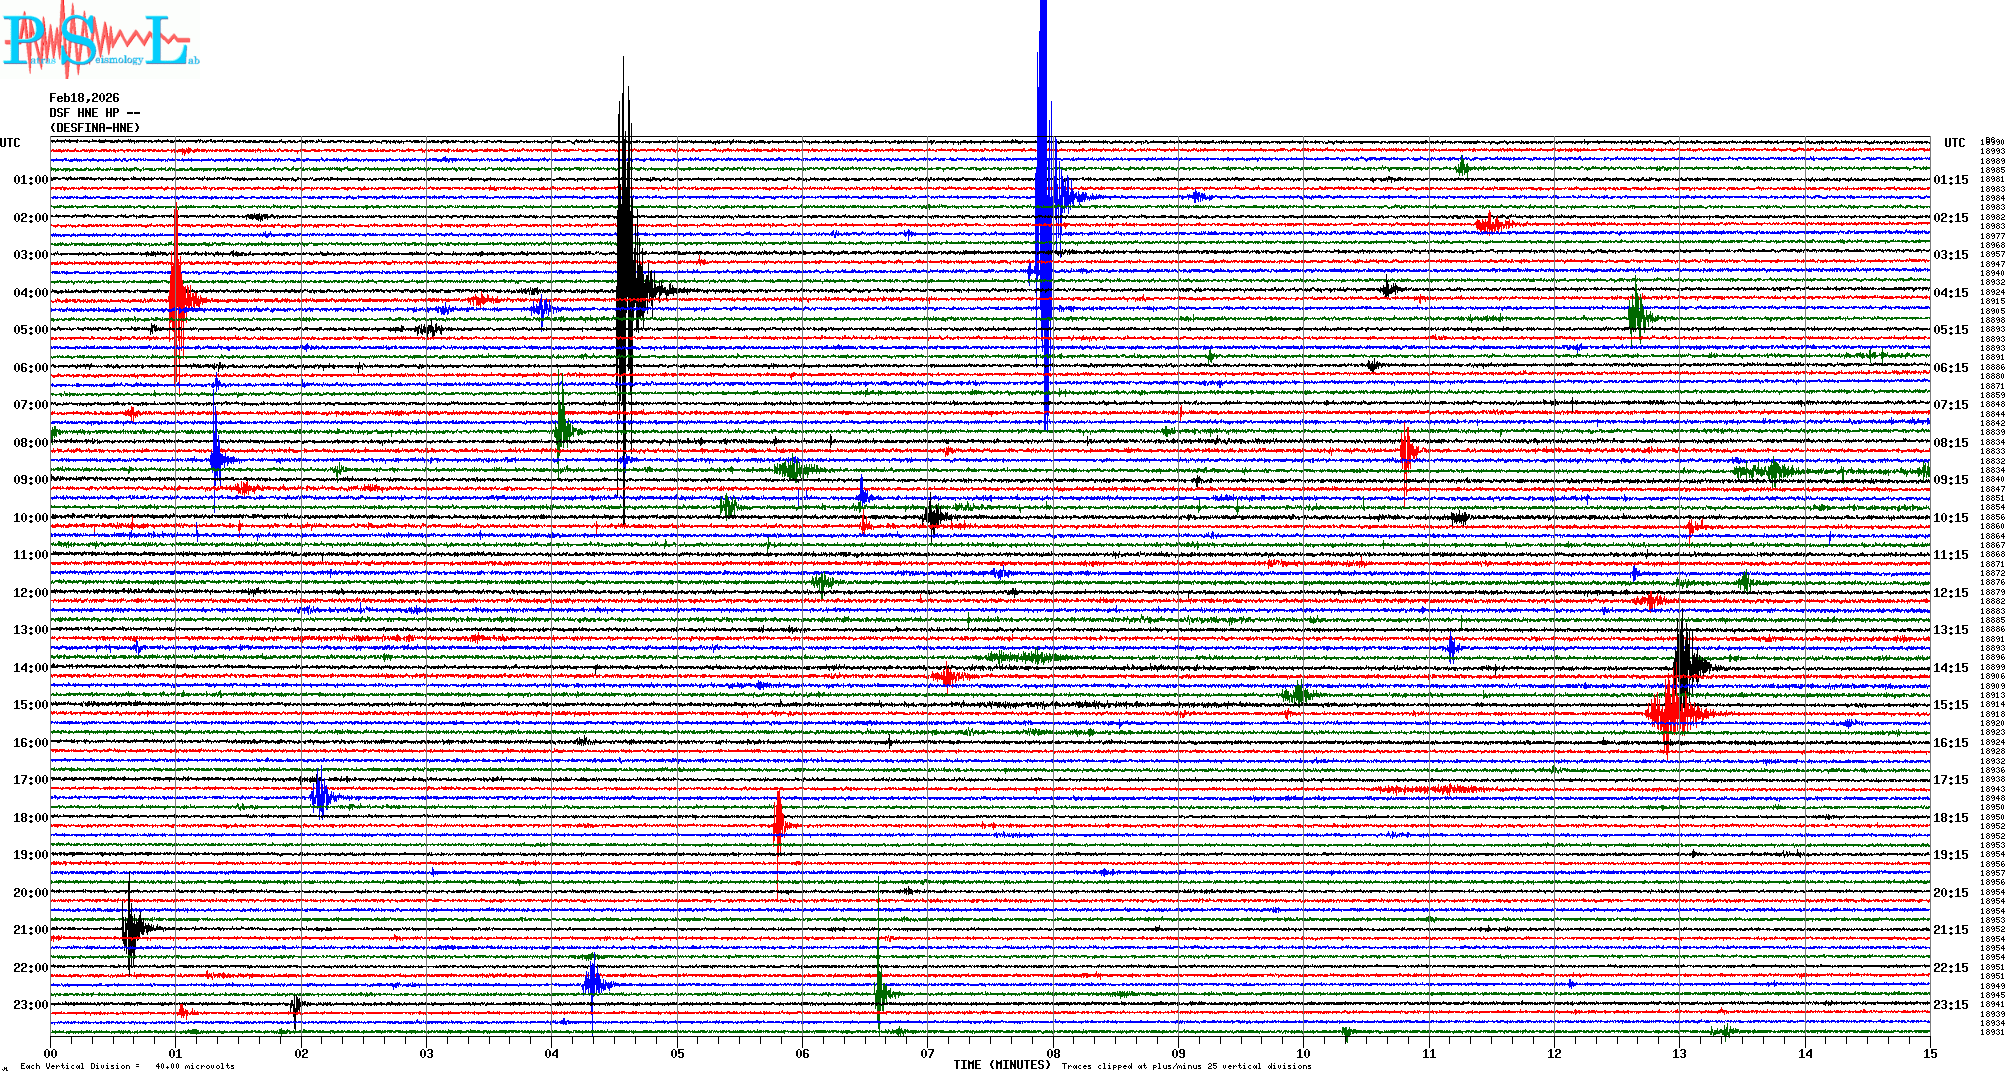This screenshot has height=1080, width=2010.
Task: Select the 01:15 time label on right
Action: [1950, 180]
